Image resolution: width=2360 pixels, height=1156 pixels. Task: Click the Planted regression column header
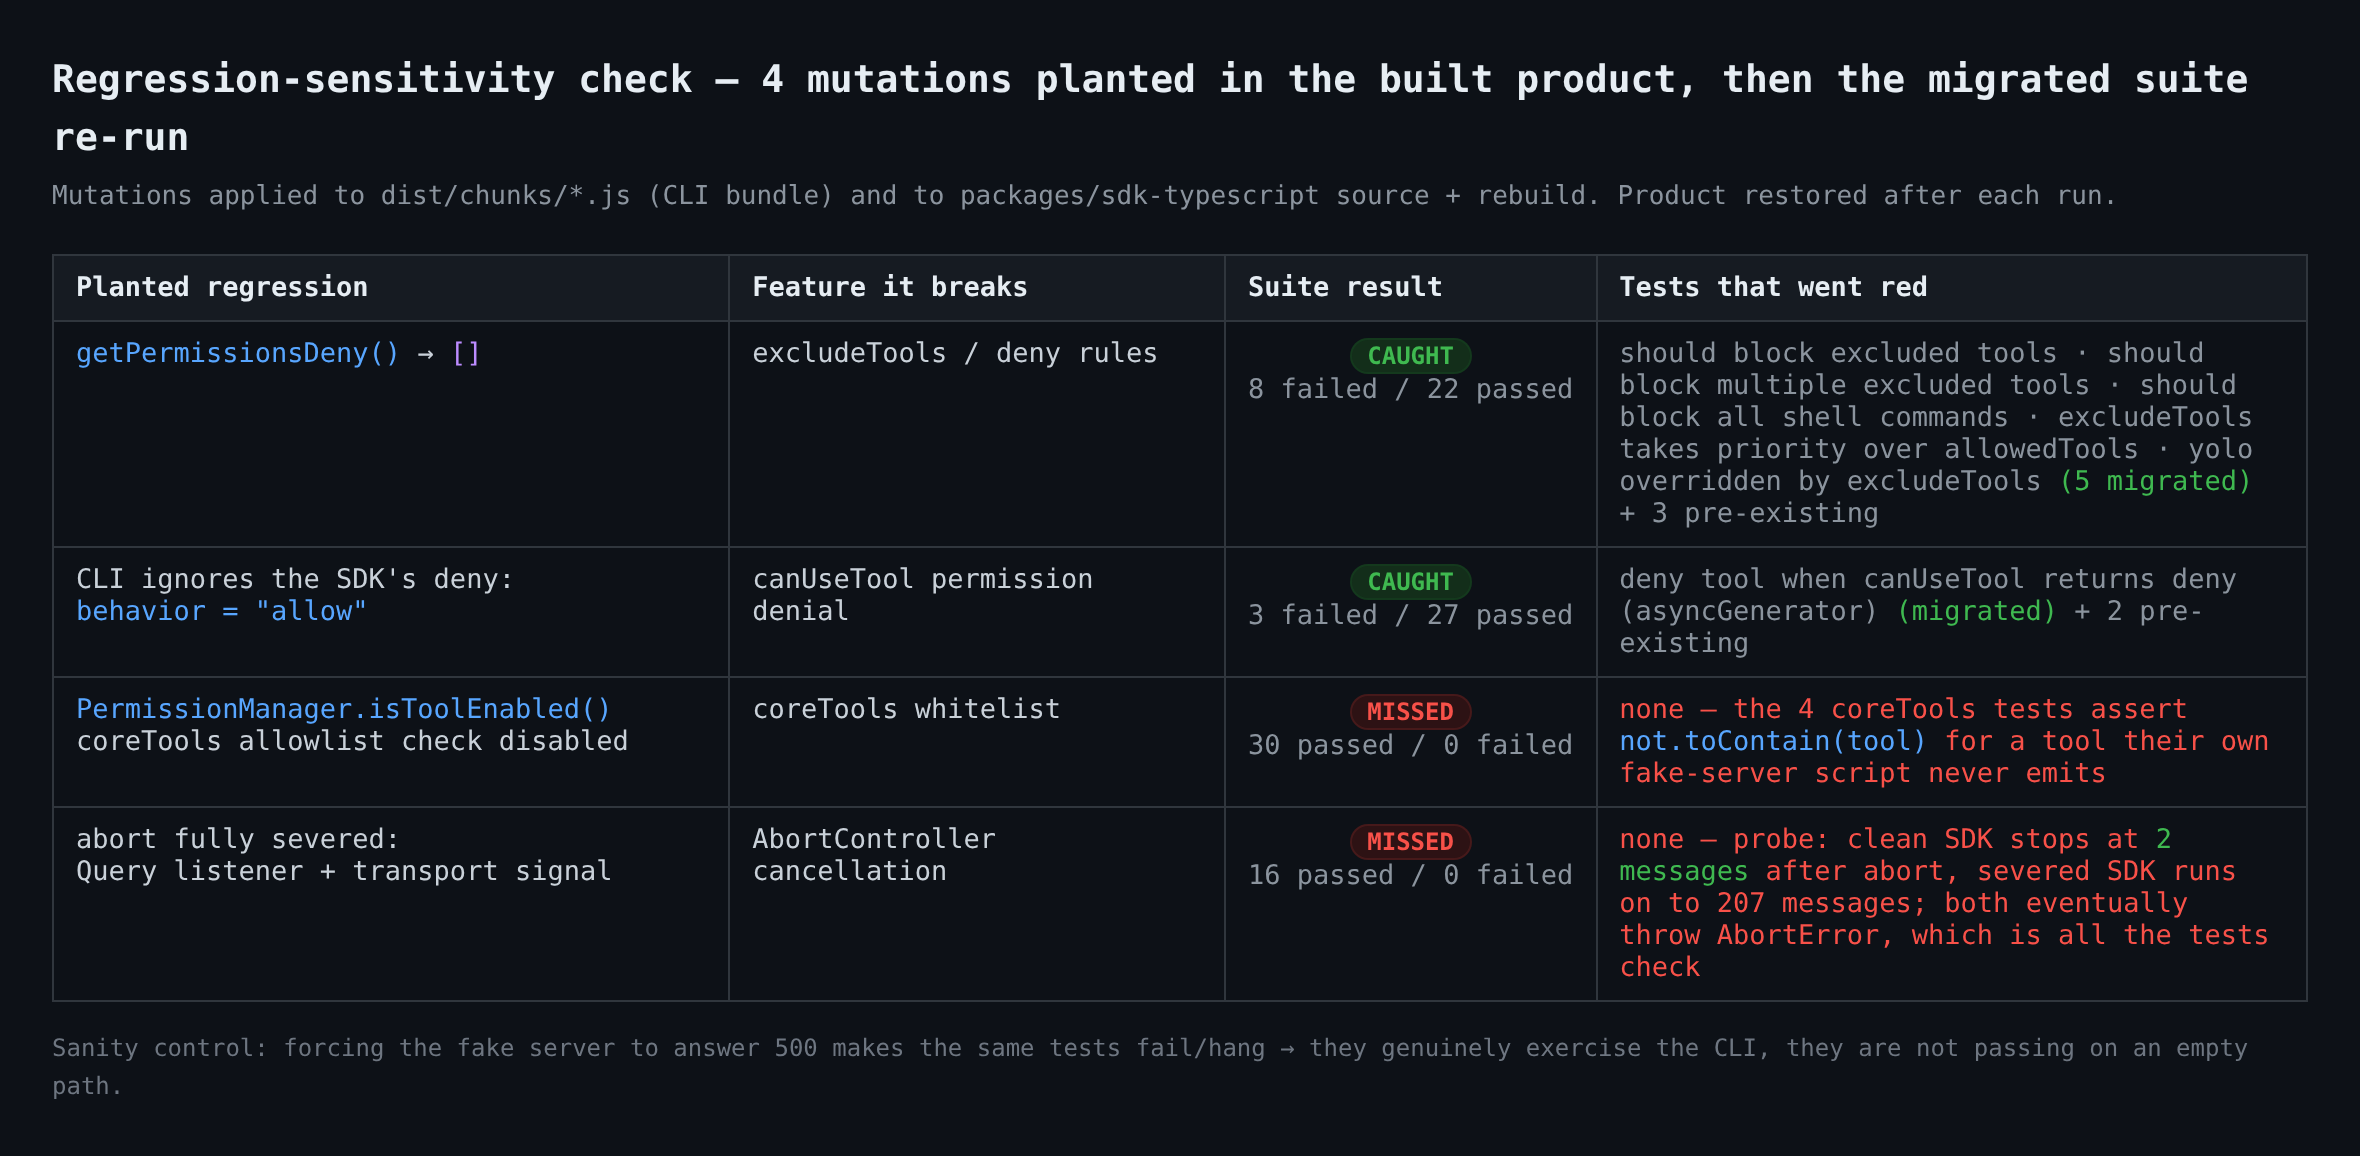coord(222,287)
